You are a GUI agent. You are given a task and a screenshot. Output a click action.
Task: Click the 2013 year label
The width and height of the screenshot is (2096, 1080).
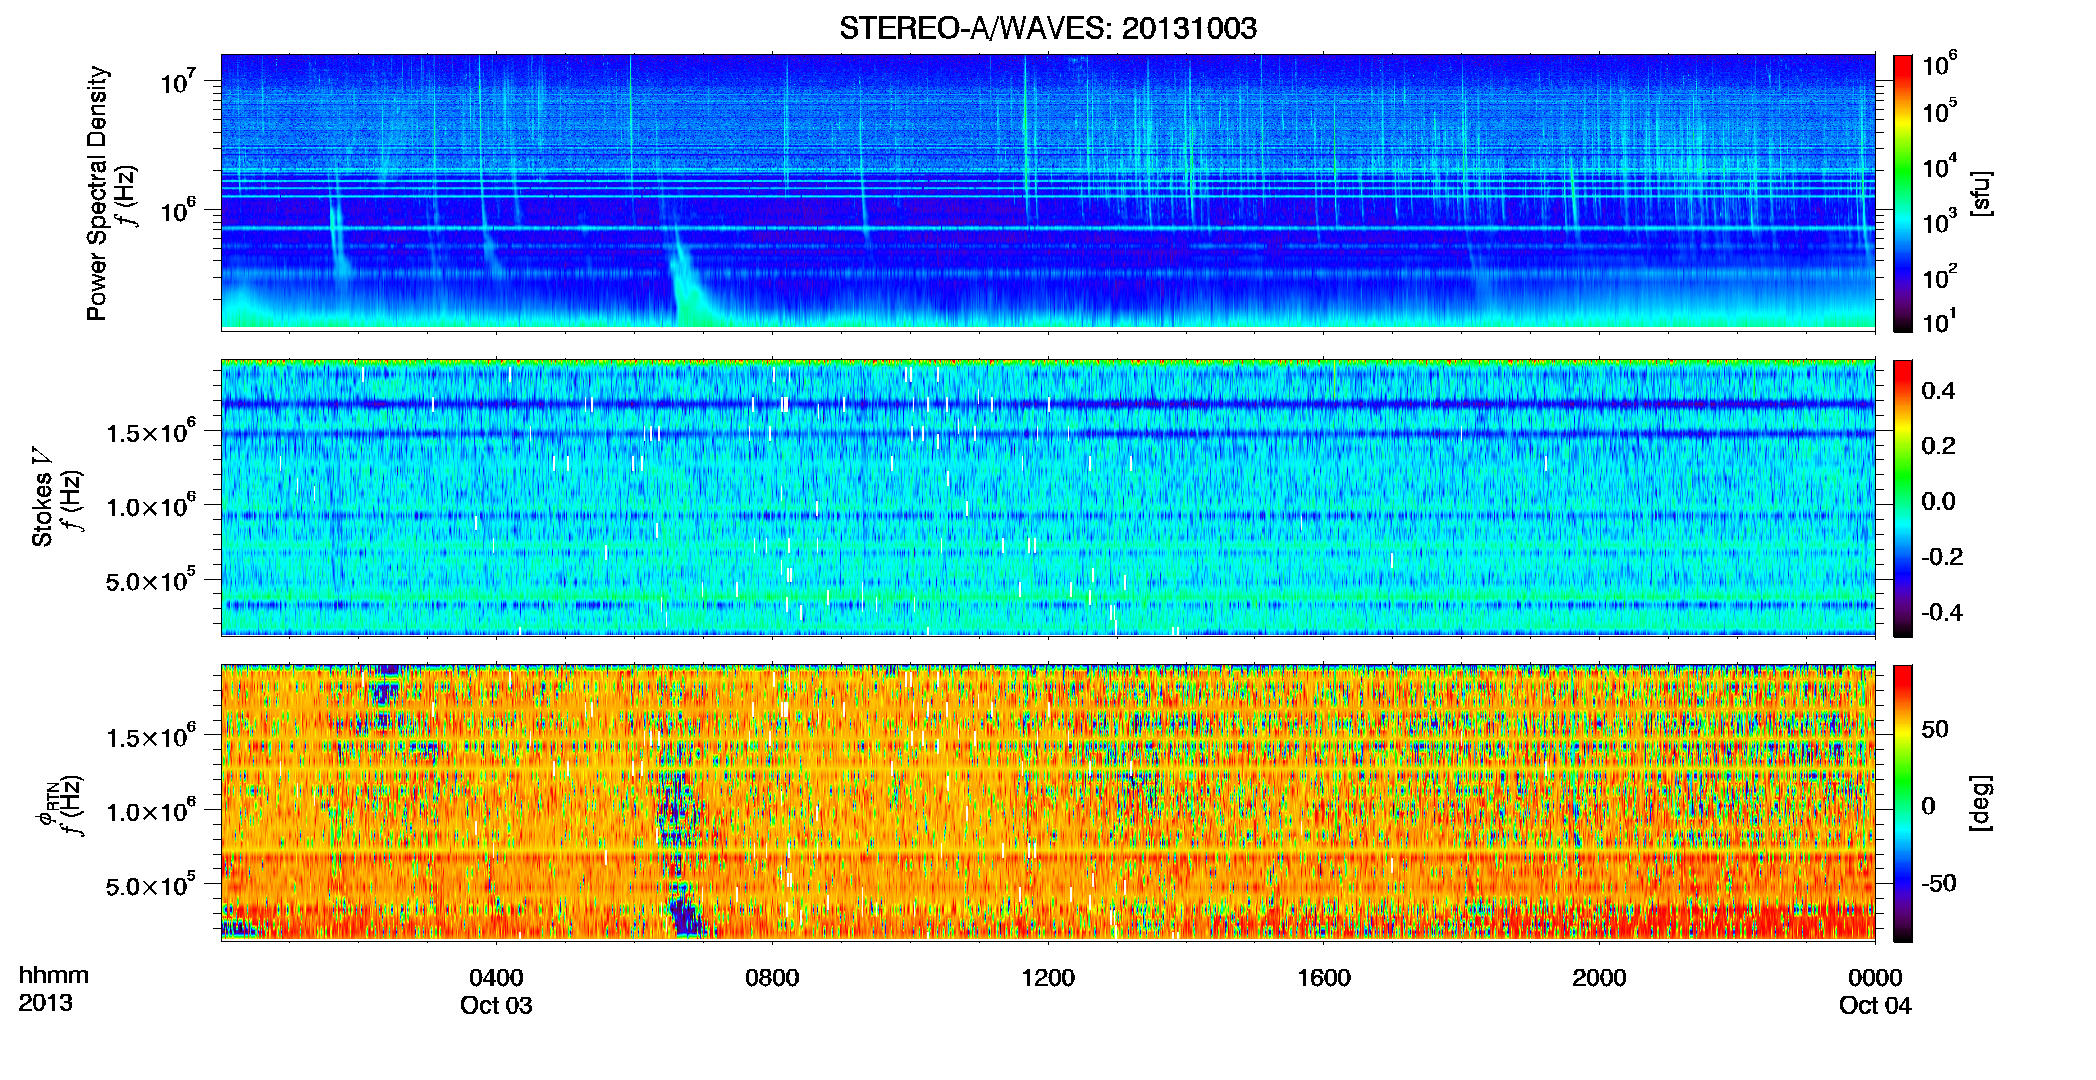coord(45,1003)
